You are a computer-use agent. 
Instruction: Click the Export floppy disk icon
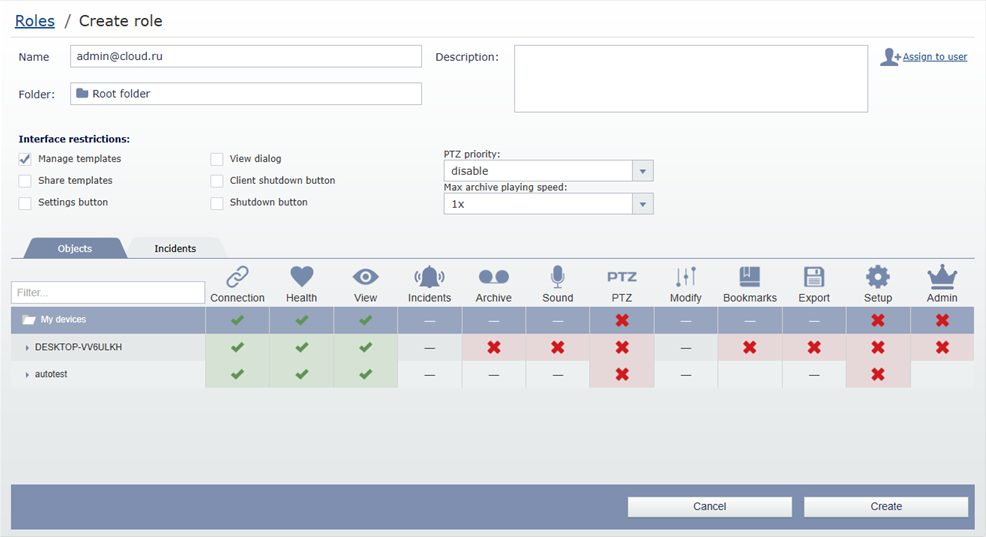(814, 277)
